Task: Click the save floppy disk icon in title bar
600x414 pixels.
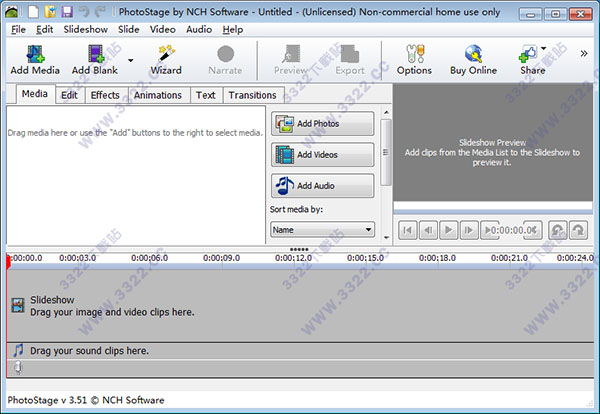Action: tap(67, 11)
